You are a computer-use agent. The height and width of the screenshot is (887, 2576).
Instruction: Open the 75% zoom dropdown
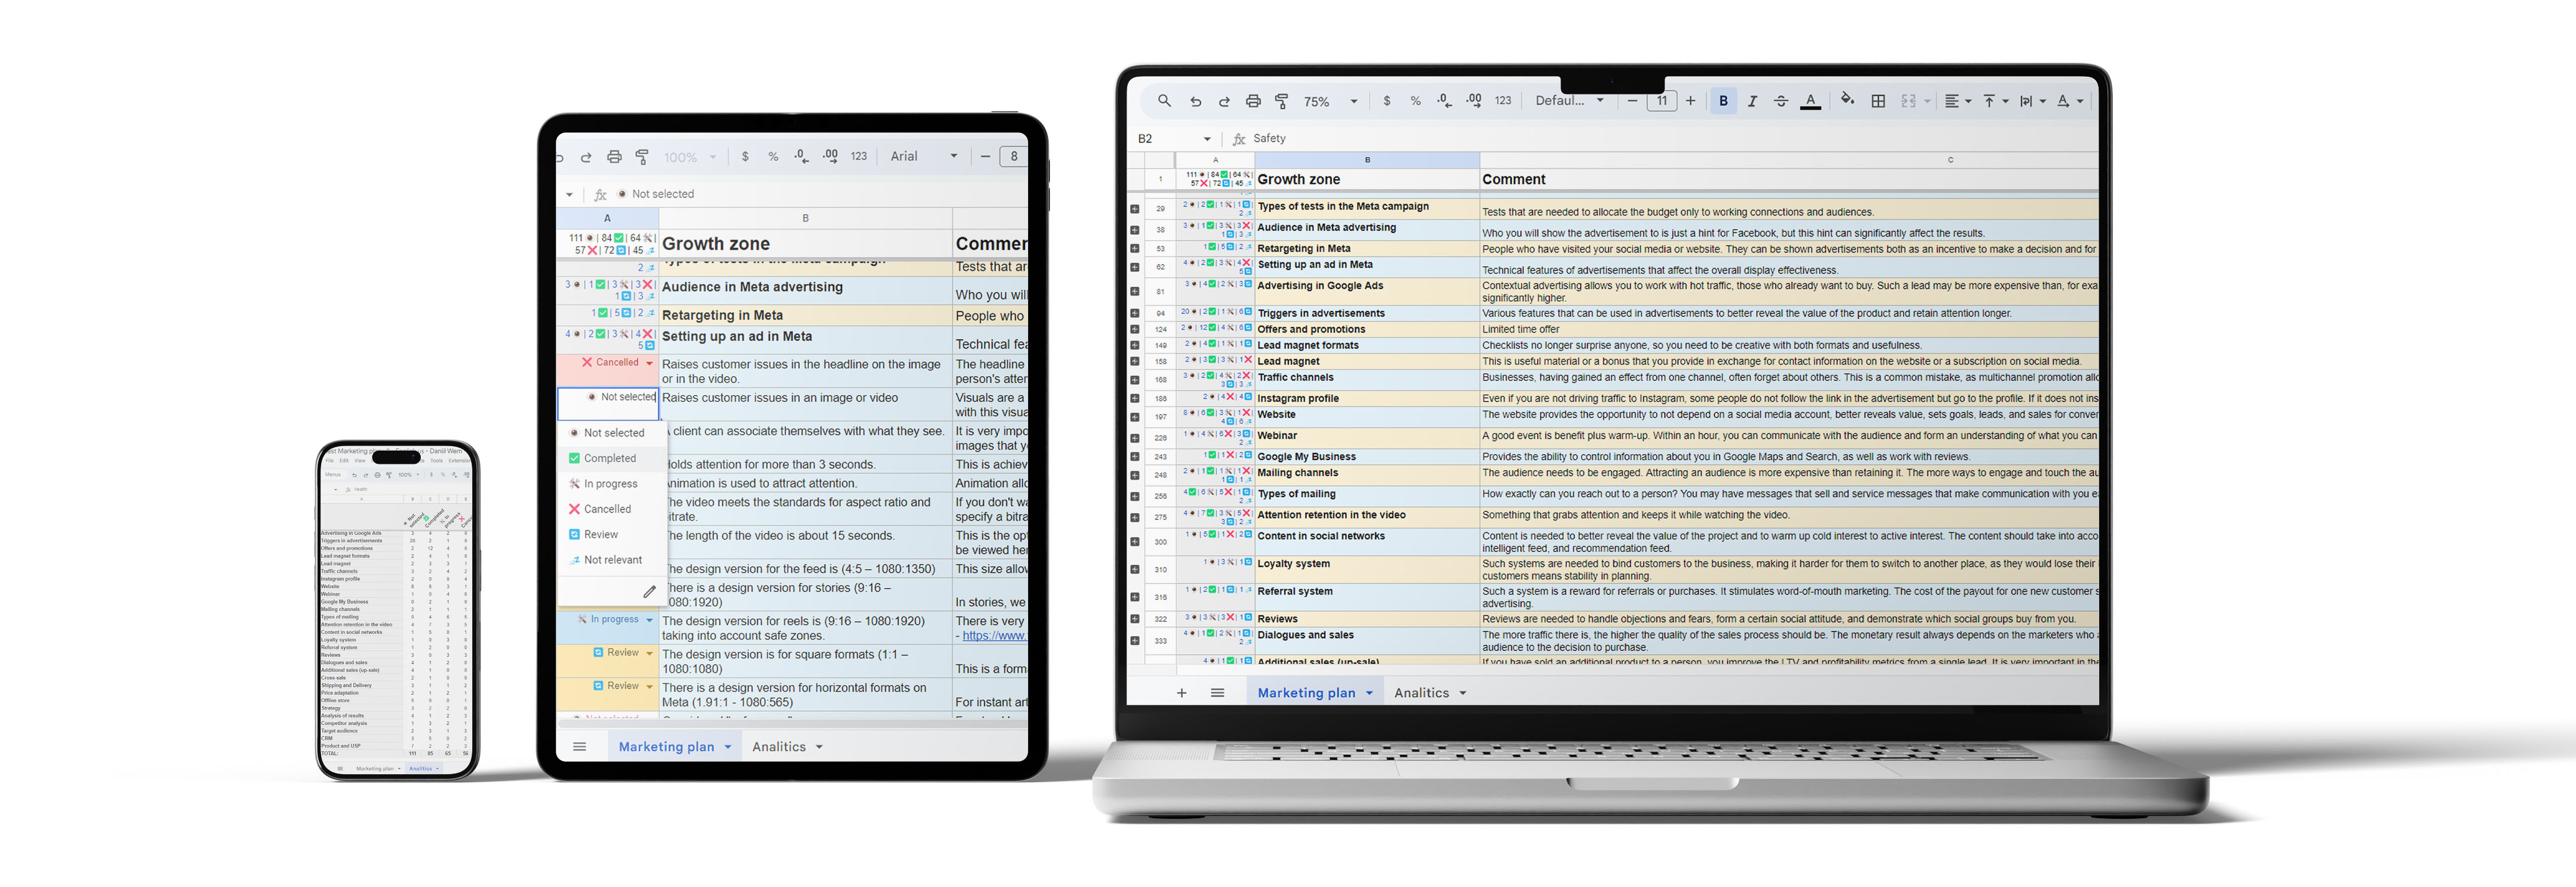1330,102
